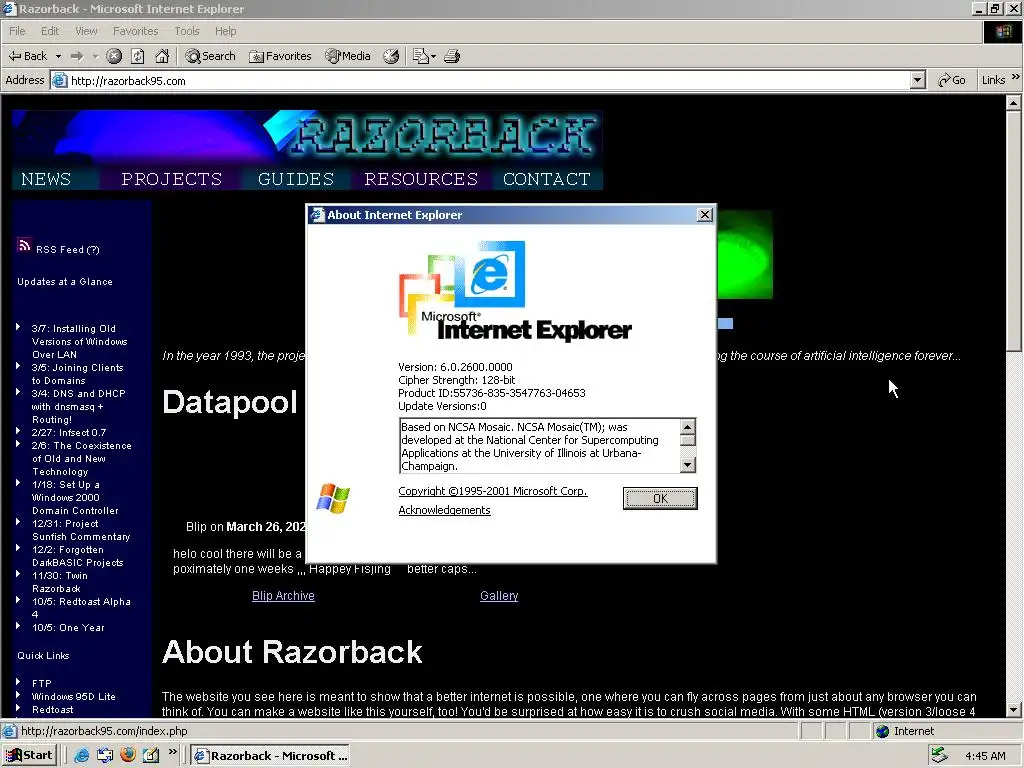The width and height of the screenshot is (1024, 768).
Task: Open the GUIDES navigation tab
Action: point(296,179)
